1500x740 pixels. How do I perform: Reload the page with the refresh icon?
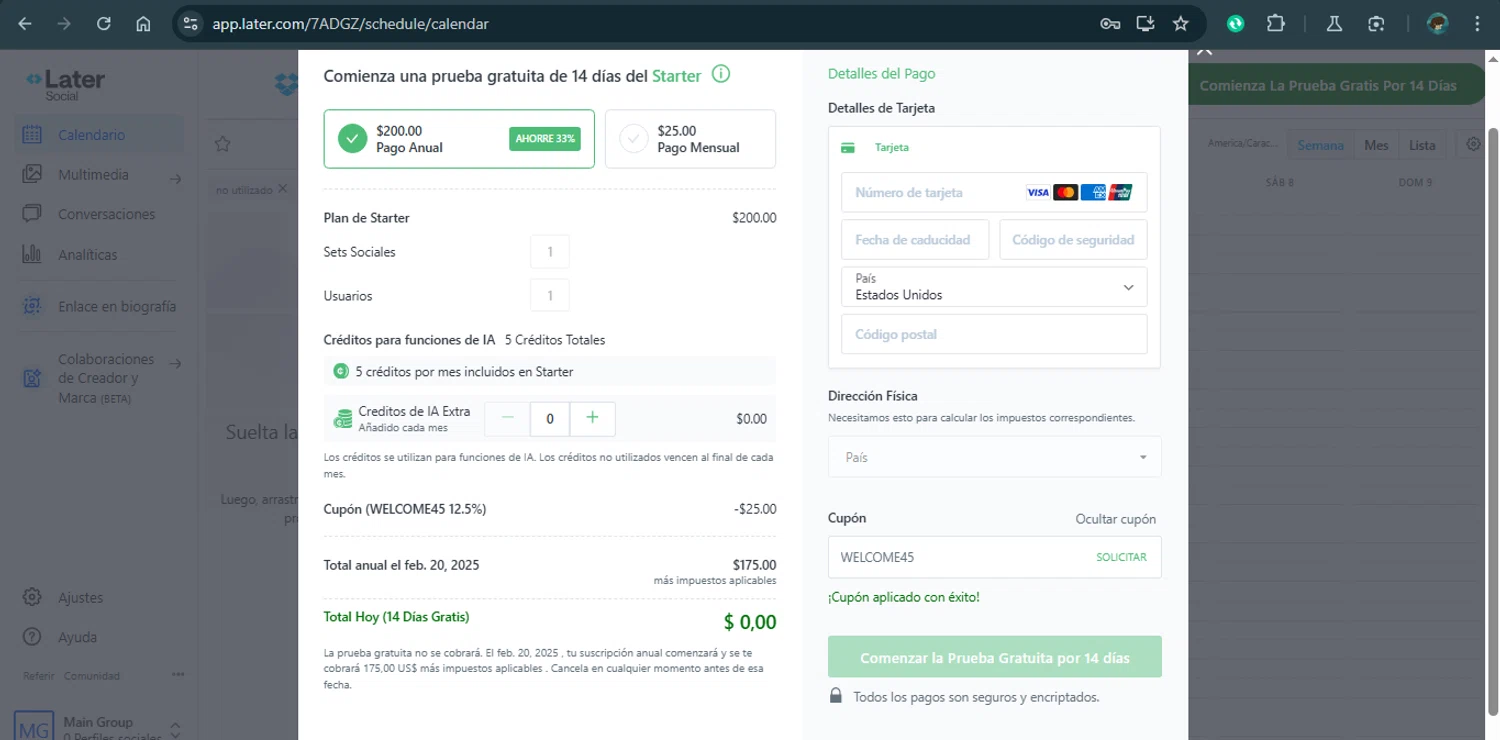(104, 23)
